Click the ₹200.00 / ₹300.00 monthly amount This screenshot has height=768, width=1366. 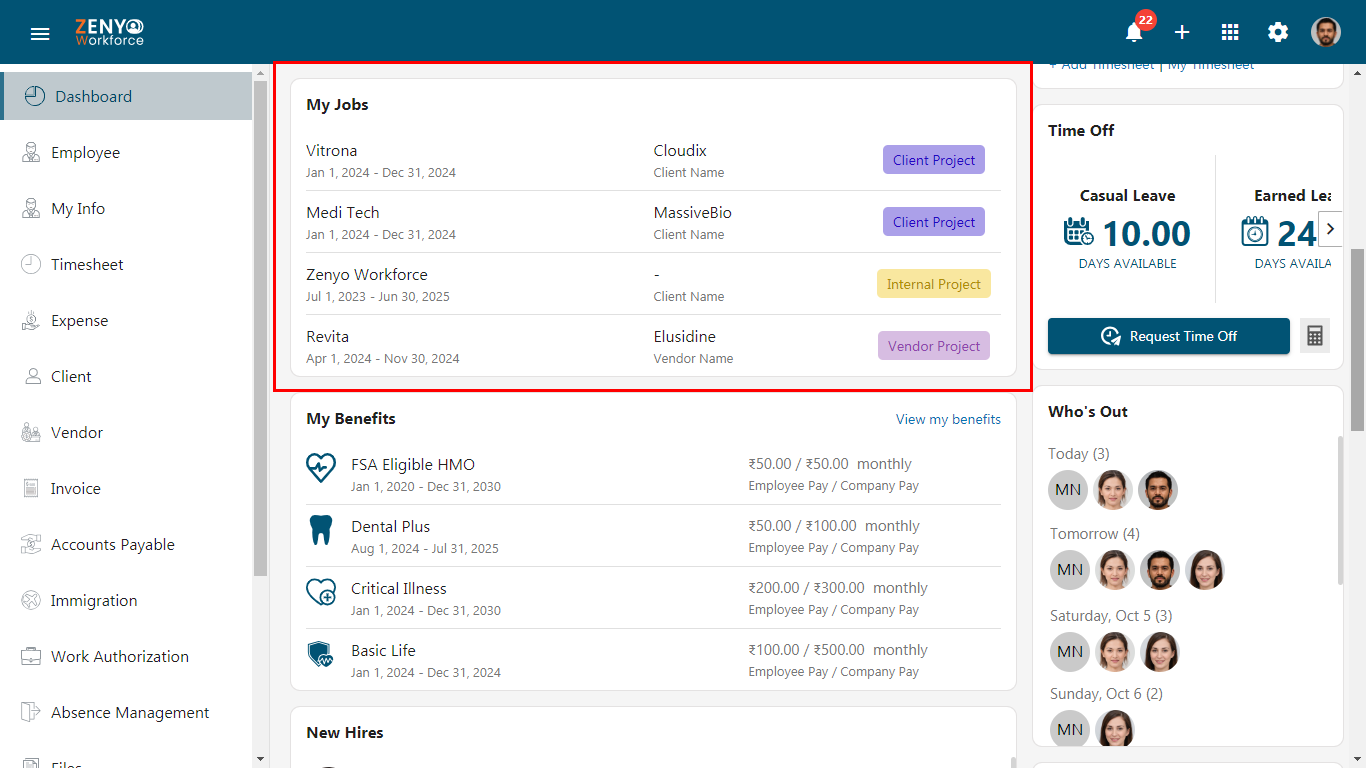pyautogui.click(x=838, y=588)
